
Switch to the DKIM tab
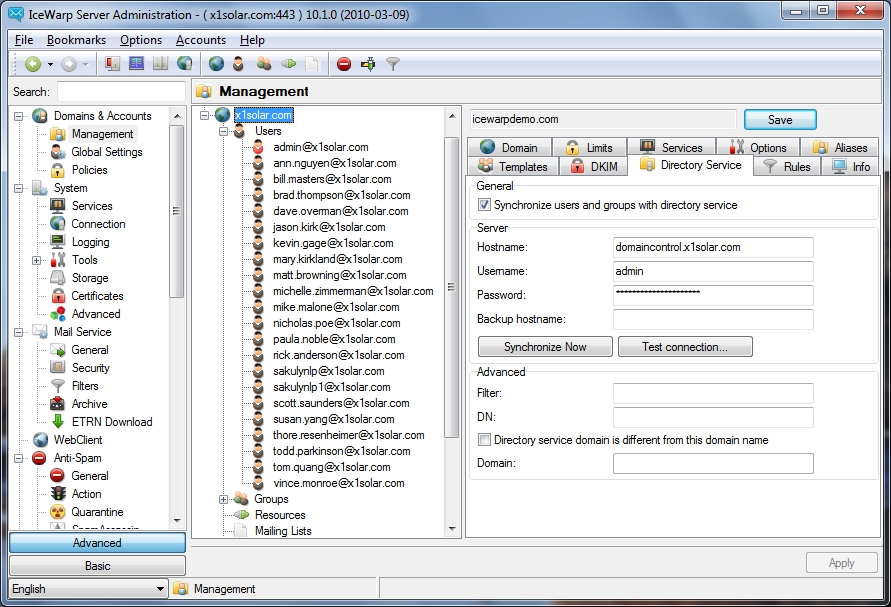tap(597, 167)
